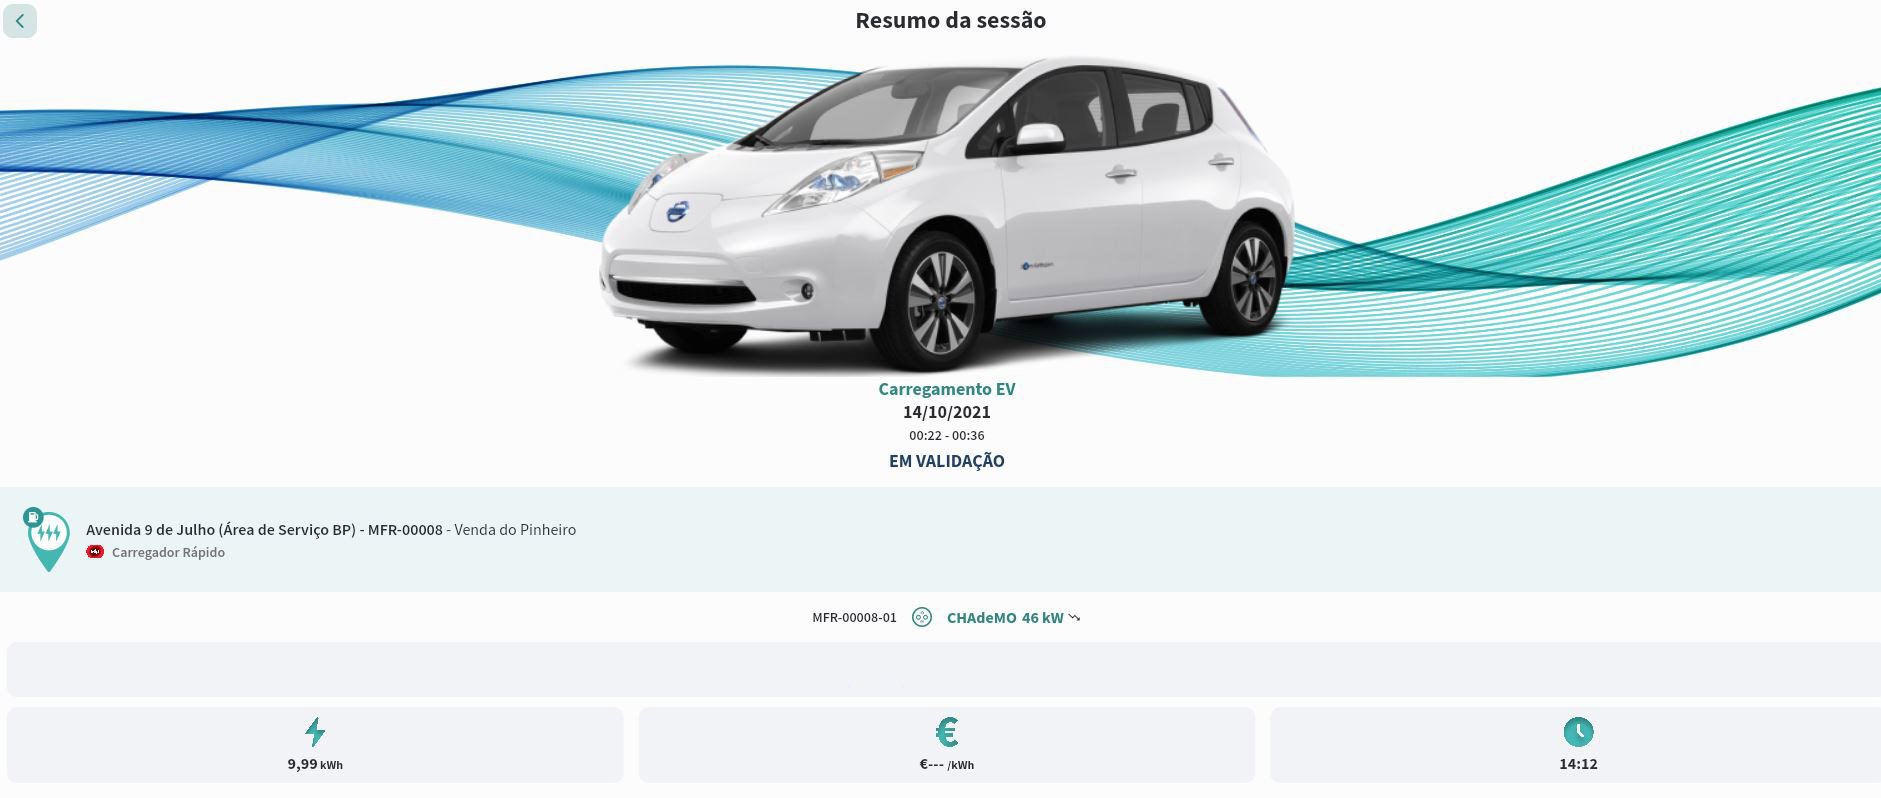
Task: Click the CHAdeMO 46 kW label
Action: click(1005, 618)
